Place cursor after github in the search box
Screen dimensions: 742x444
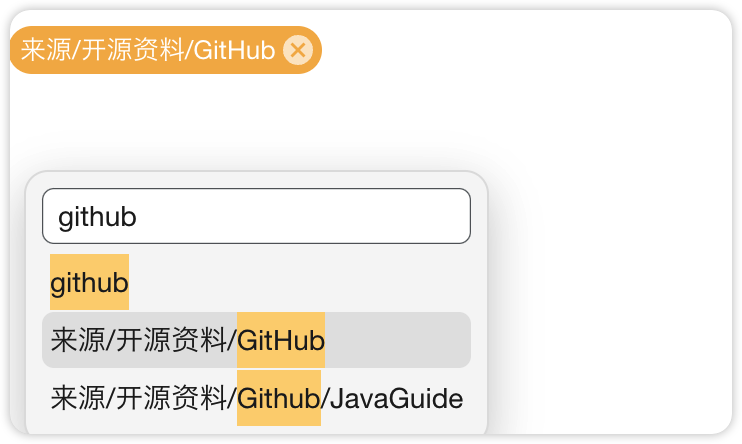click(x=138, y=216)
